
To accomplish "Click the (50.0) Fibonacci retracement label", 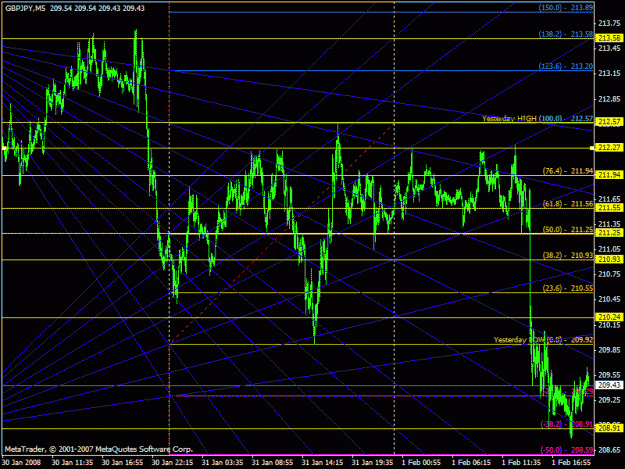I will point(552,230).
